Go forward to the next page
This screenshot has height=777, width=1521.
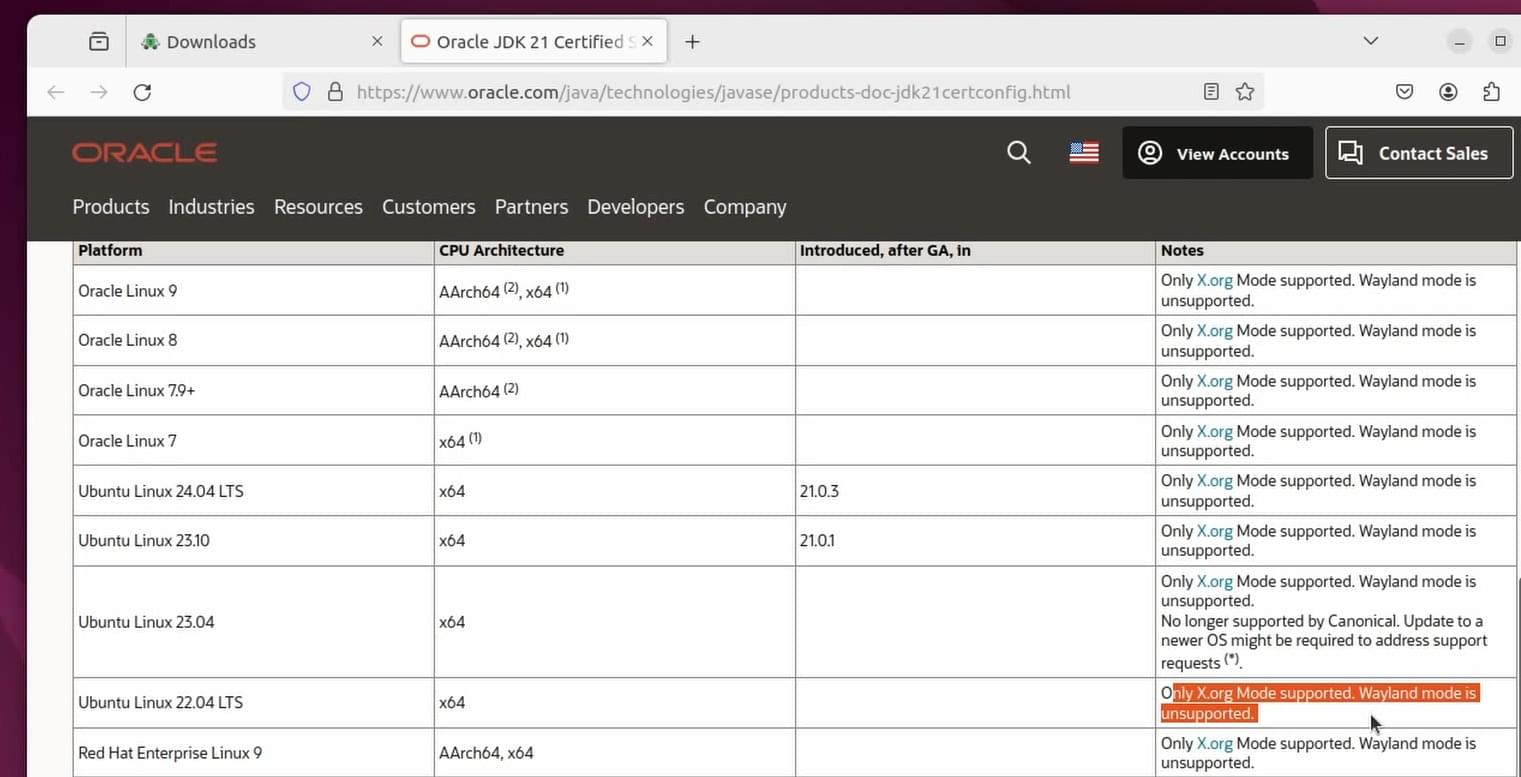(99, 92)
